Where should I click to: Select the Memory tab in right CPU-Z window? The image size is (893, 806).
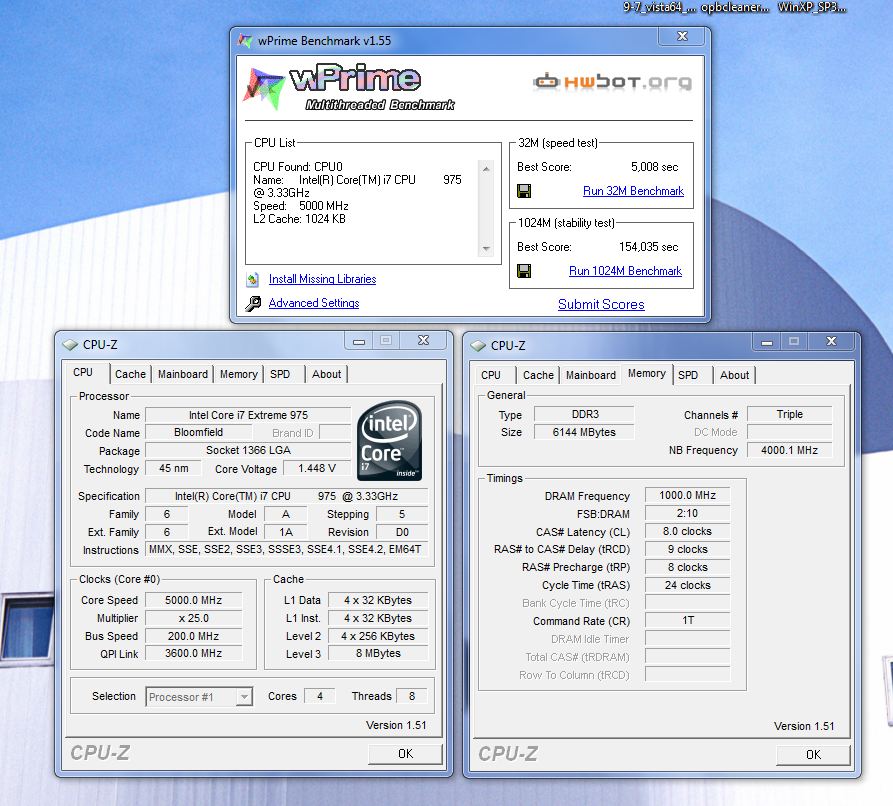[646, 374]
